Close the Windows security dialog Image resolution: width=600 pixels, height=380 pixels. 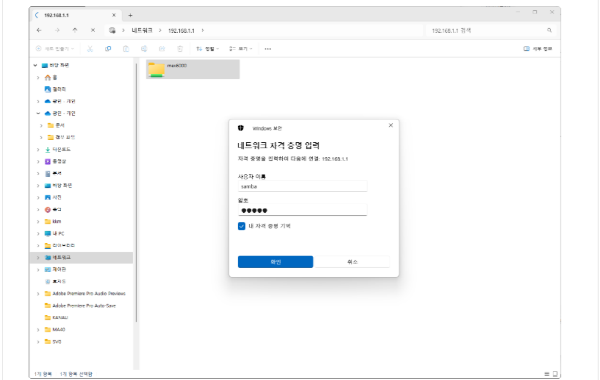[x=391, y=125]
